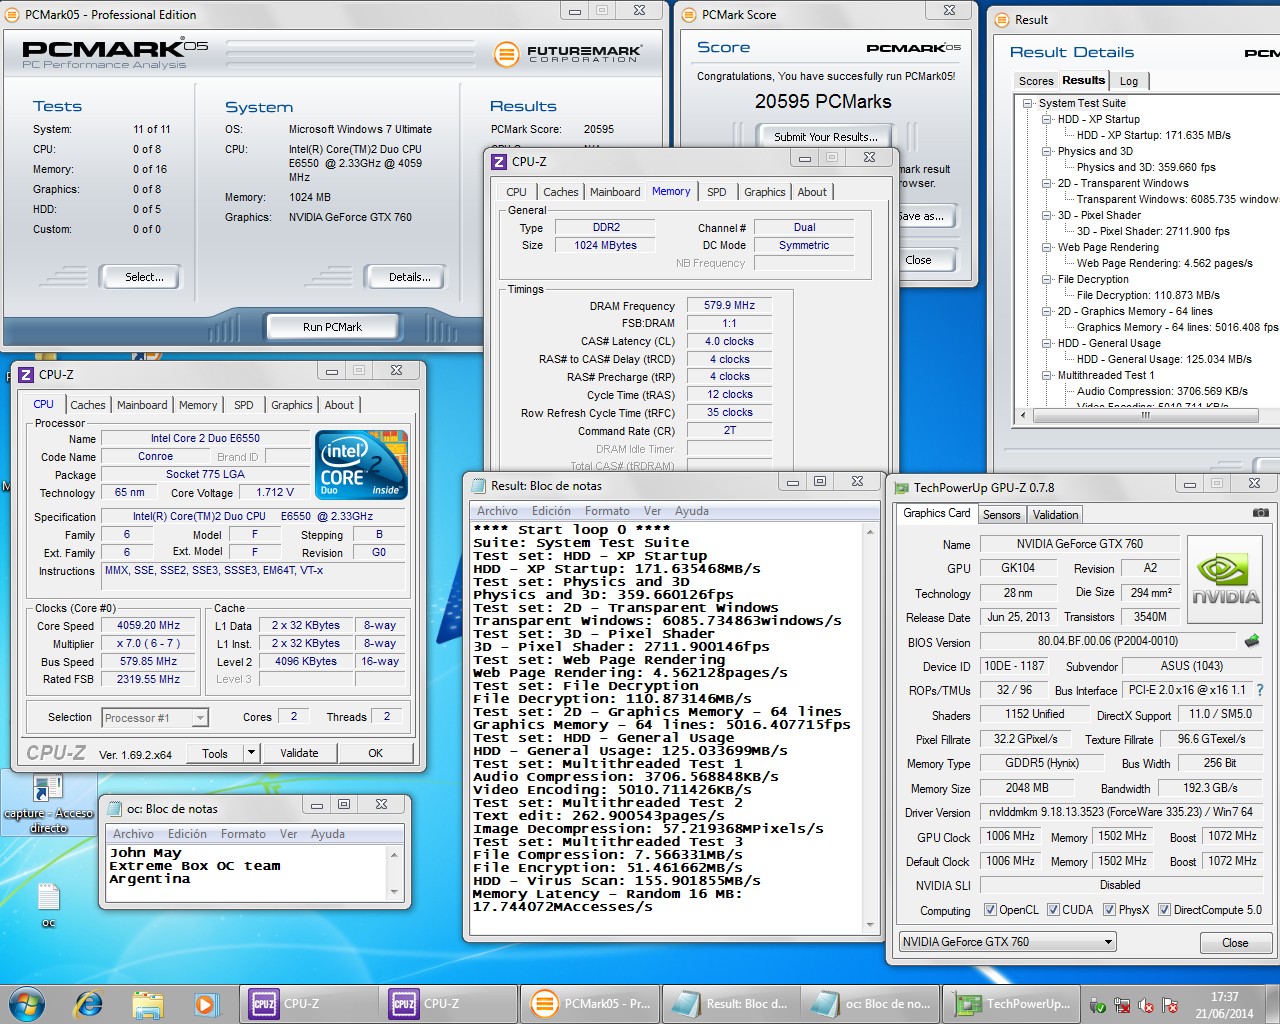
Task: Collapse the 'Multithreaded Test 1' node
Action: 1046,375
